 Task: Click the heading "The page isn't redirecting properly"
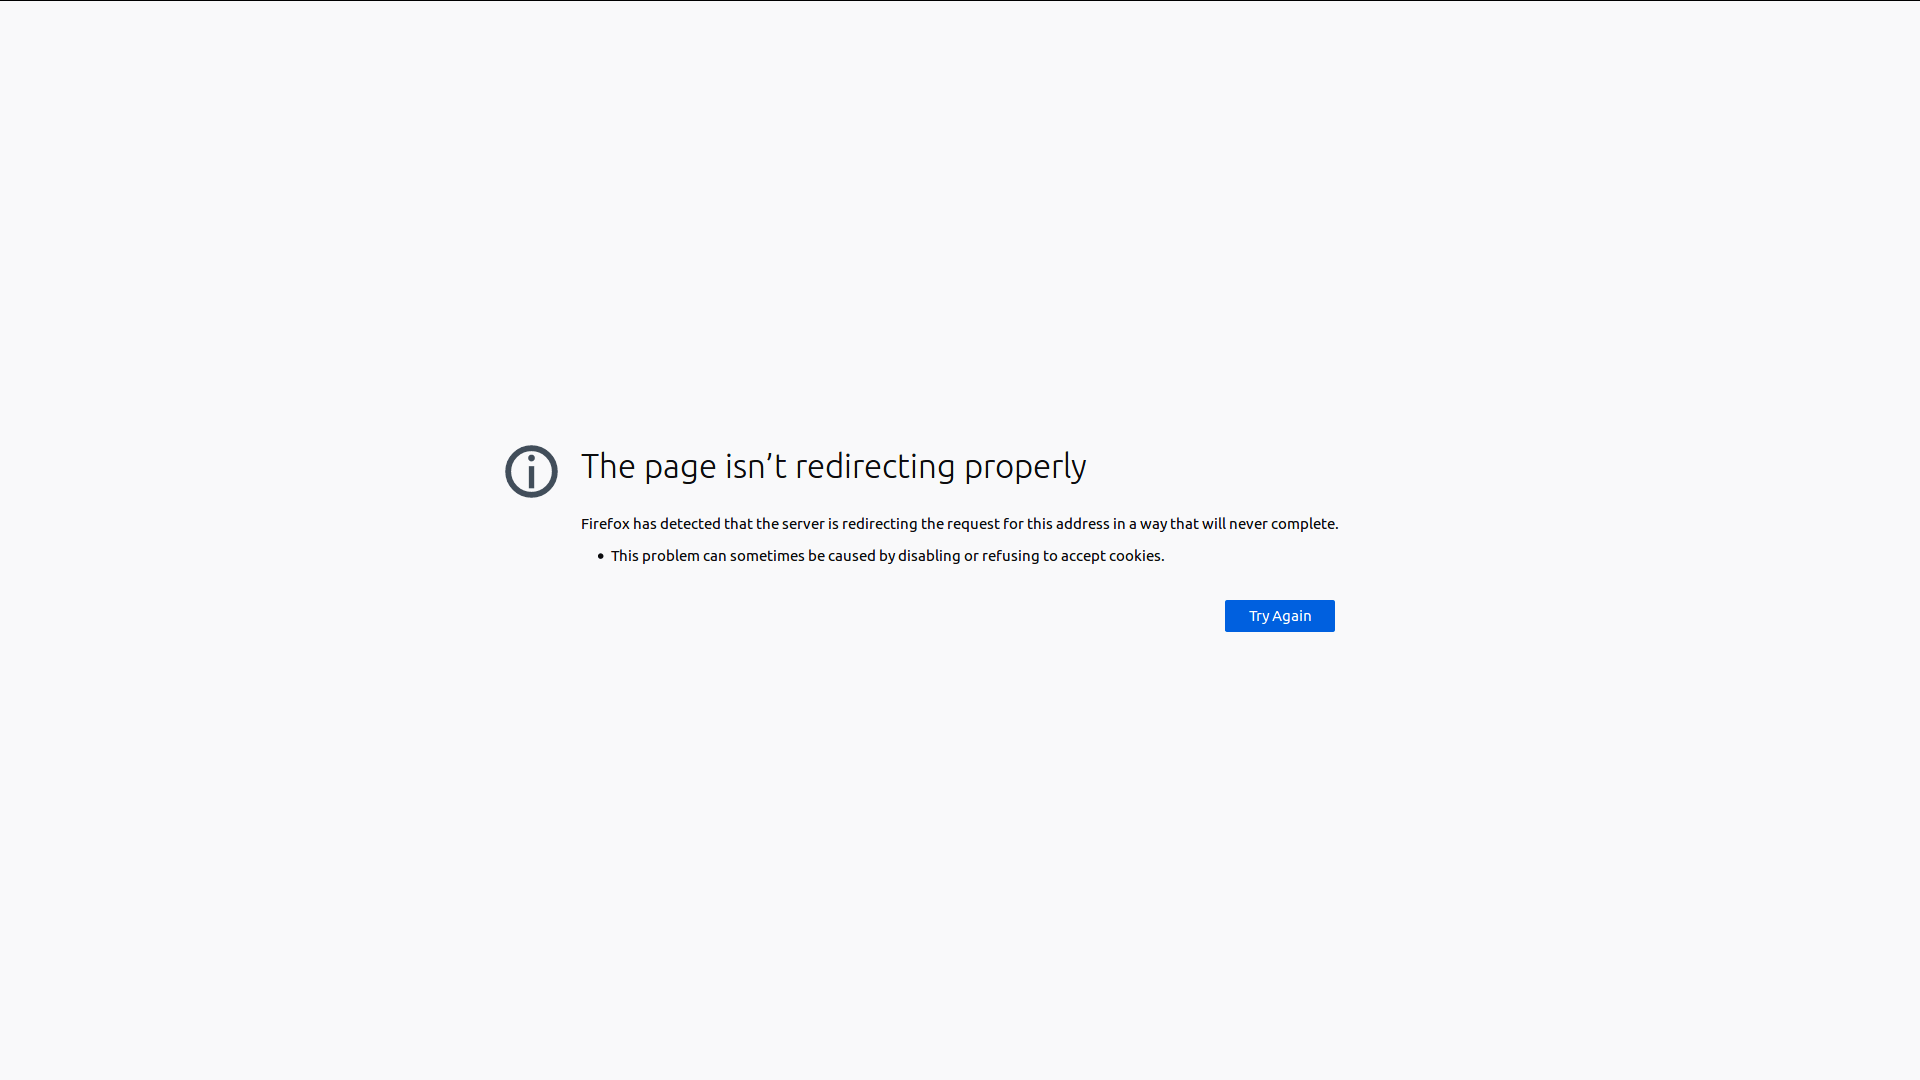click(x=833, y=467)
